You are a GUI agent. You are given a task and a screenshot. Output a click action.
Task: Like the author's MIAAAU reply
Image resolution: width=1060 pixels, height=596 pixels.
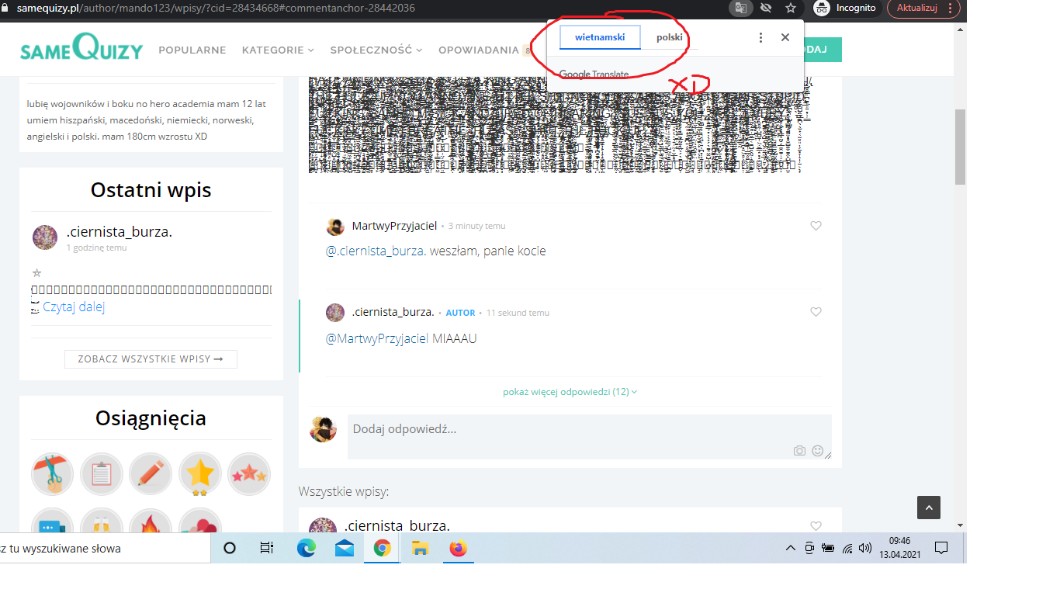coord(815,312)
